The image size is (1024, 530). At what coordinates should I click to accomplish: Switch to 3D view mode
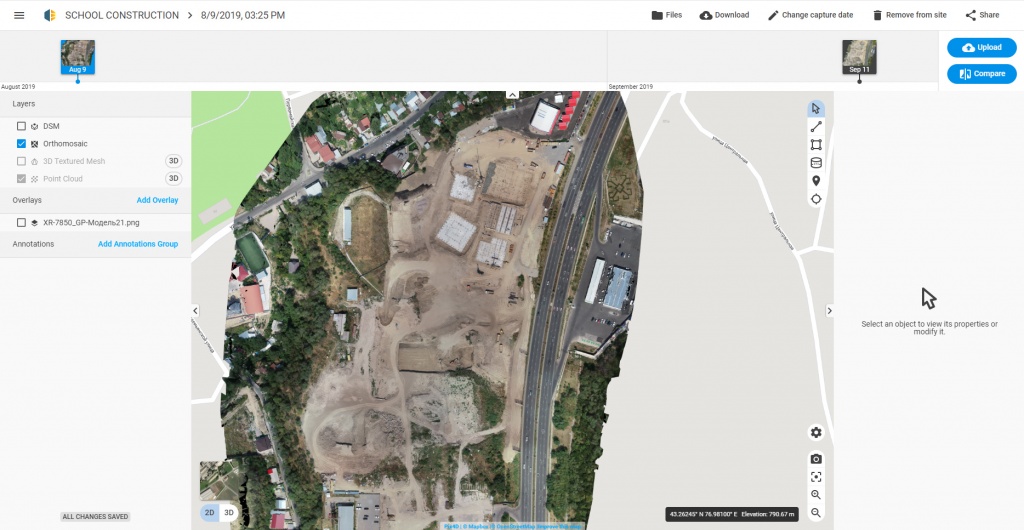[x=229, y=513]
